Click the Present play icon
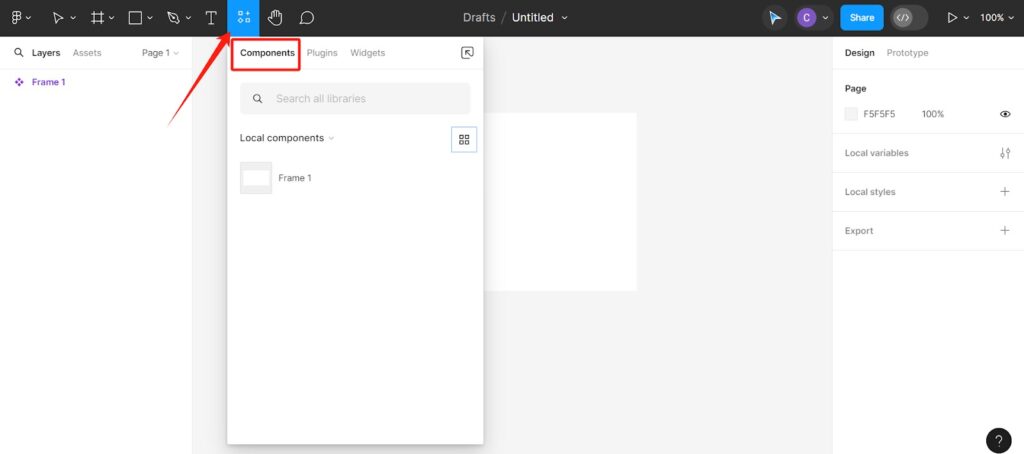This screenshot has width=1024, height=454. (x=952, y=18)
